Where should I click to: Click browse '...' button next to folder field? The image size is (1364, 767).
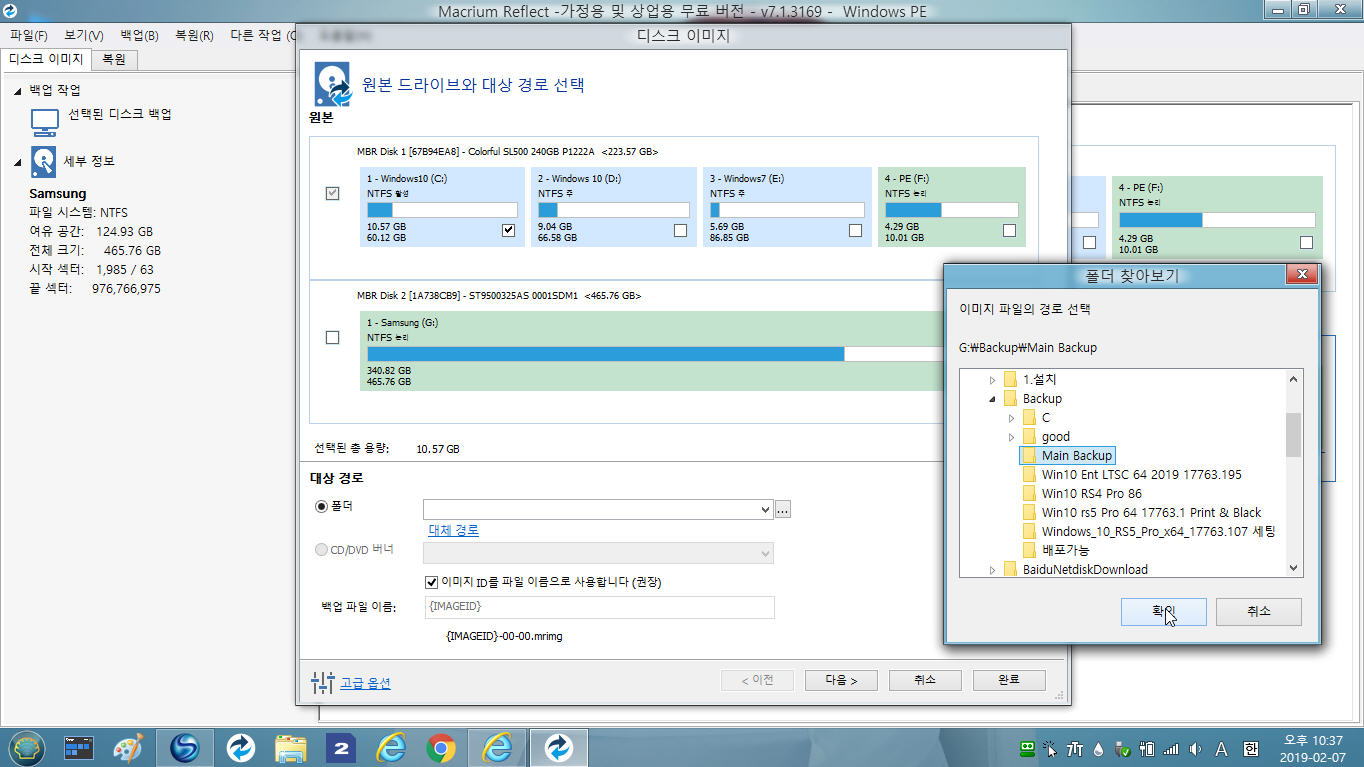(x=783, y=509)
